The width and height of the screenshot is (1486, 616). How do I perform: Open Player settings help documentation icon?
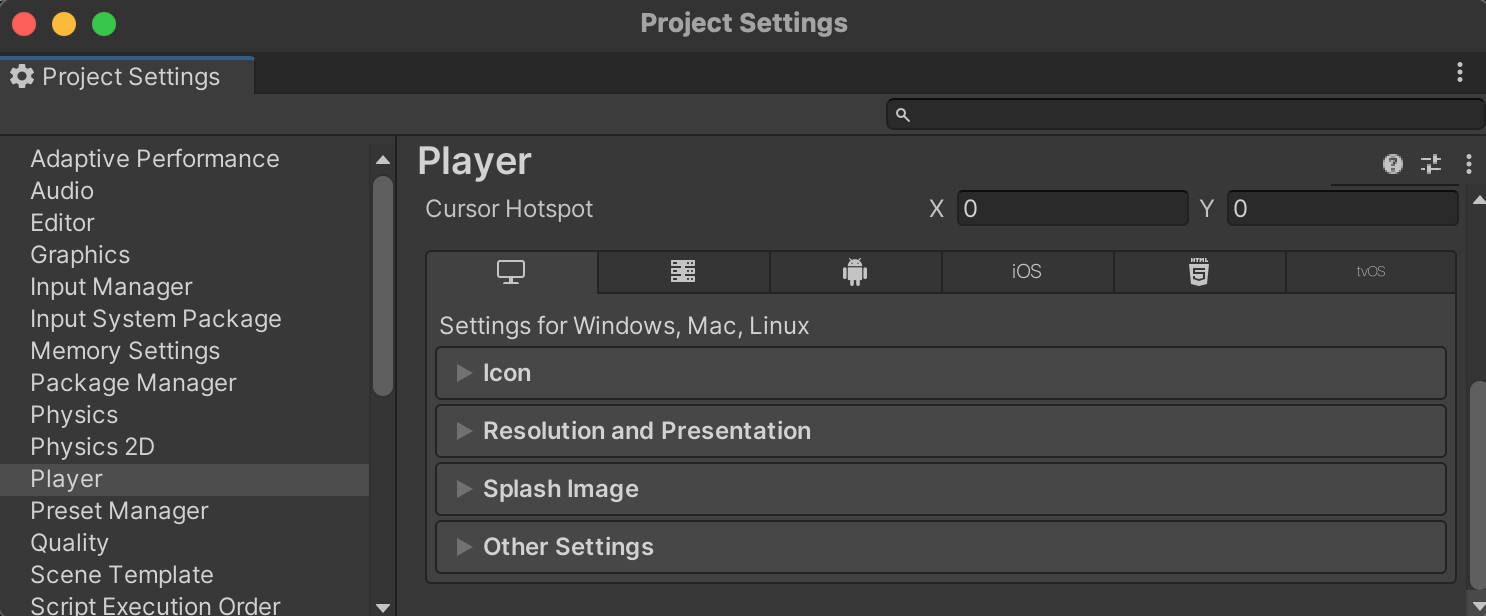click(1392, 164)
